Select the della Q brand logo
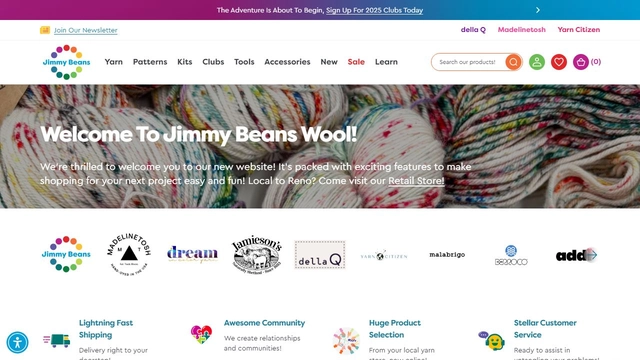Viewport: 640px width, 360px height. [320, 255]
